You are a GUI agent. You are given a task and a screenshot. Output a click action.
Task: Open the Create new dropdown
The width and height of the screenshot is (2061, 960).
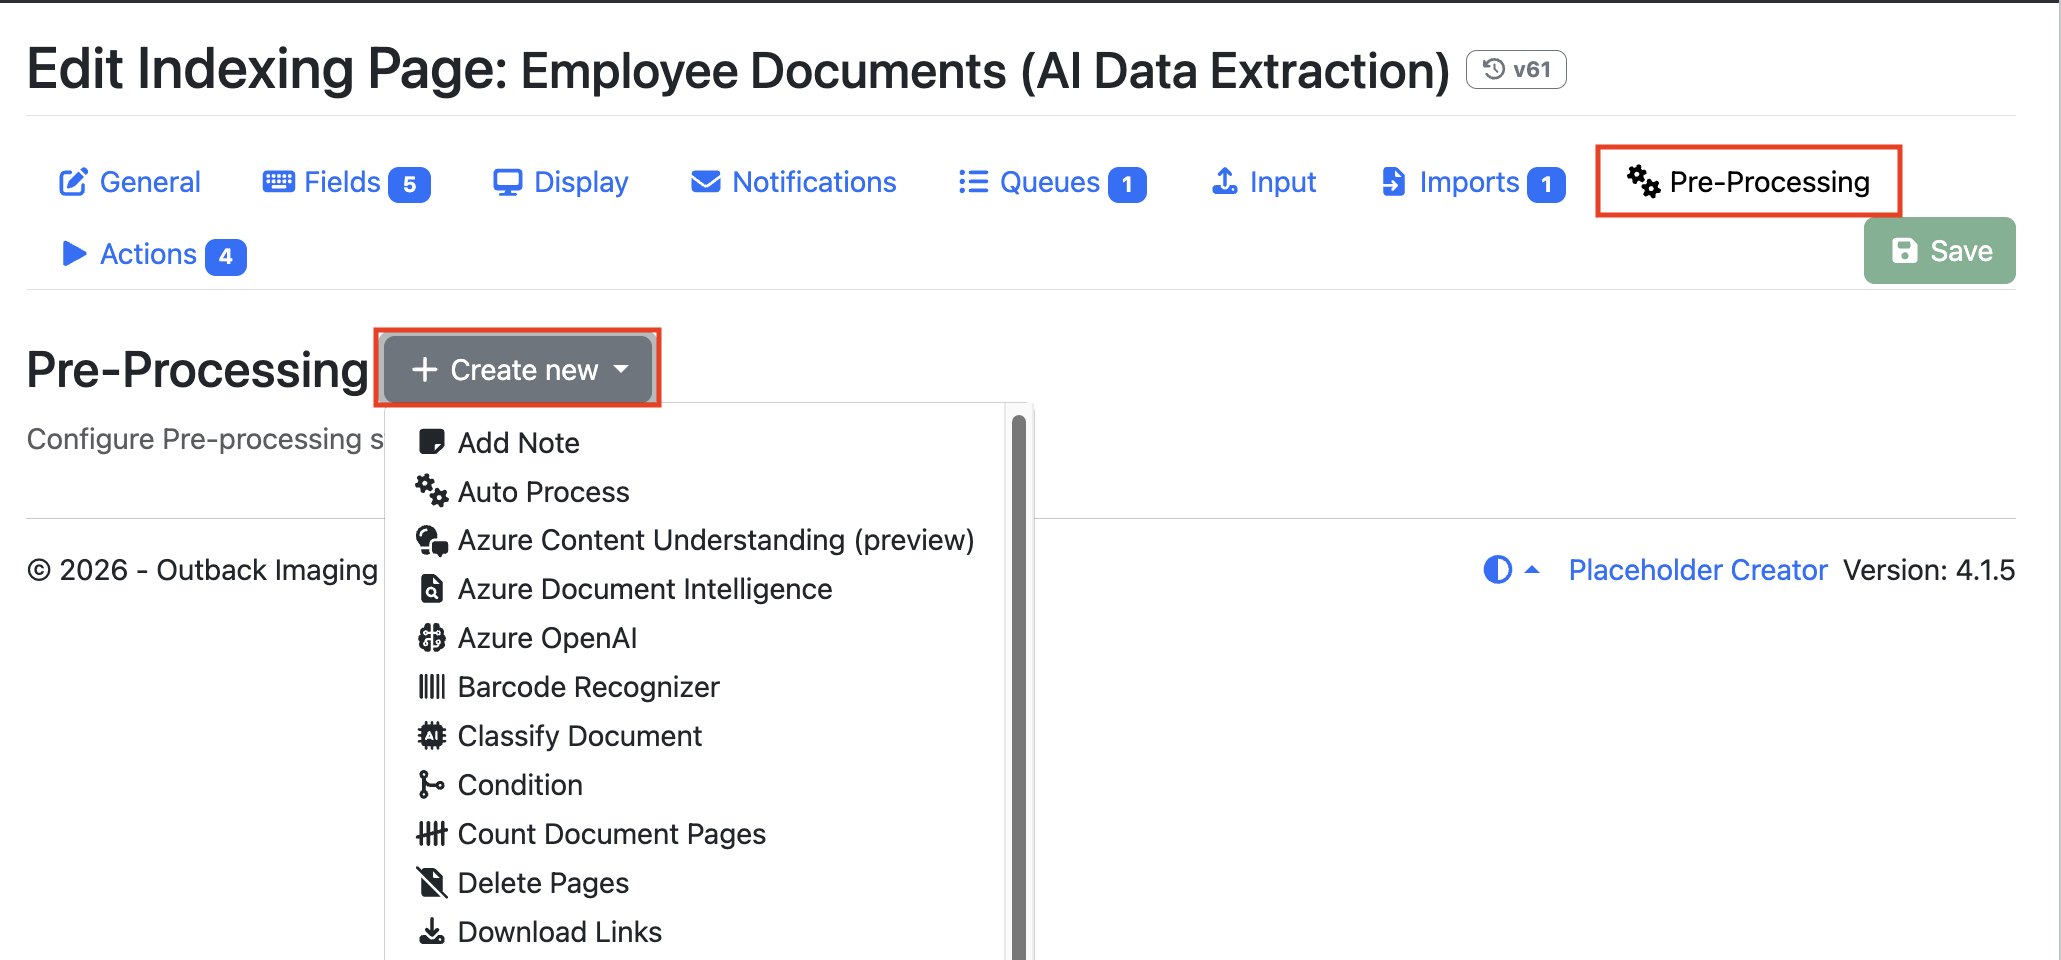click(518, 369)
